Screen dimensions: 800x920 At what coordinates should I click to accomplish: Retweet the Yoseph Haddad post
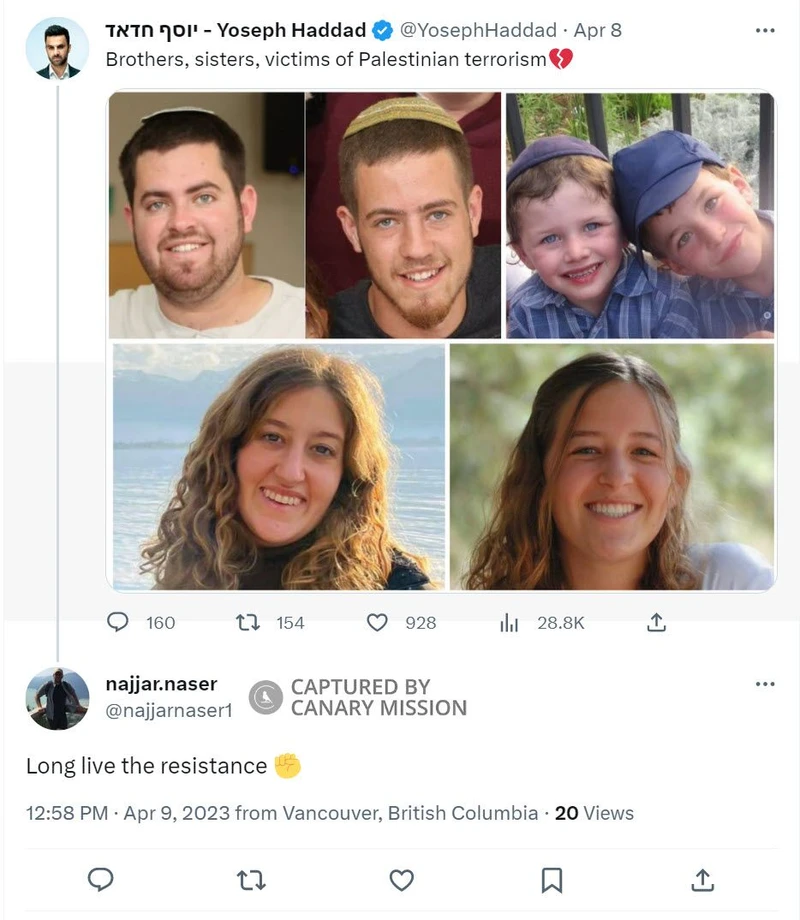[247, 622]
